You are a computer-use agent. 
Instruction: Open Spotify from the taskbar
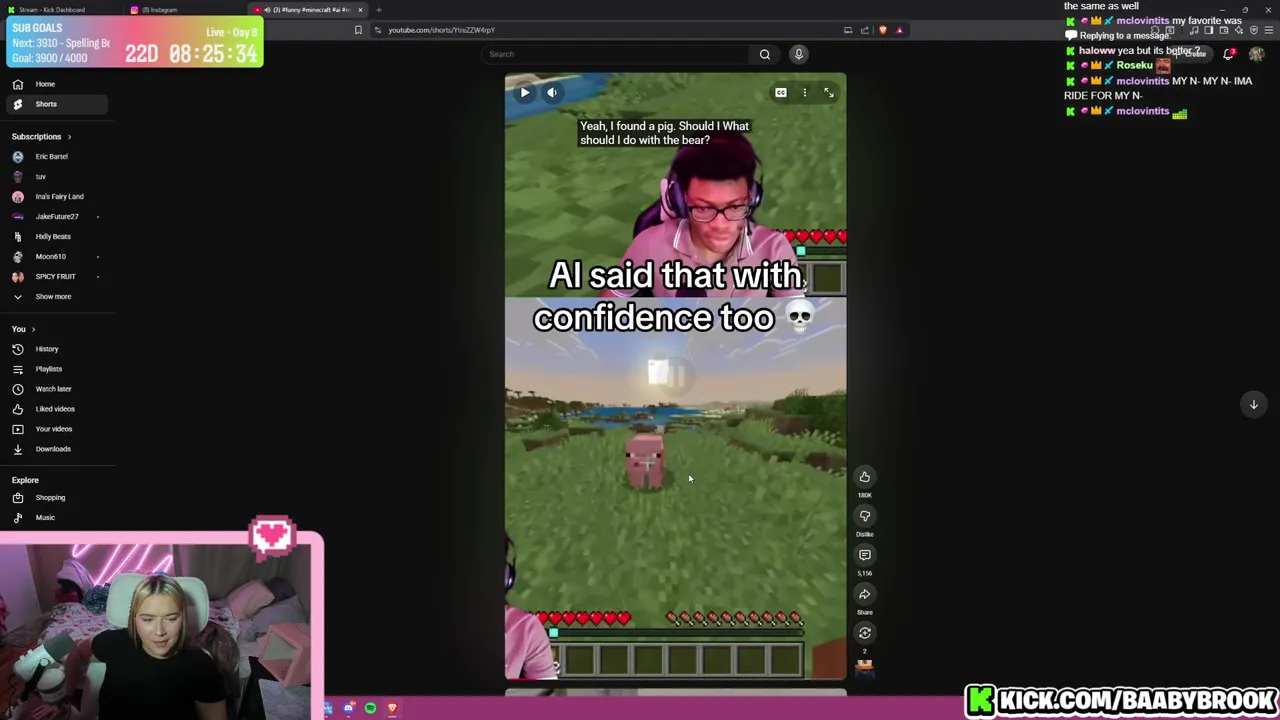coord(370,708)
